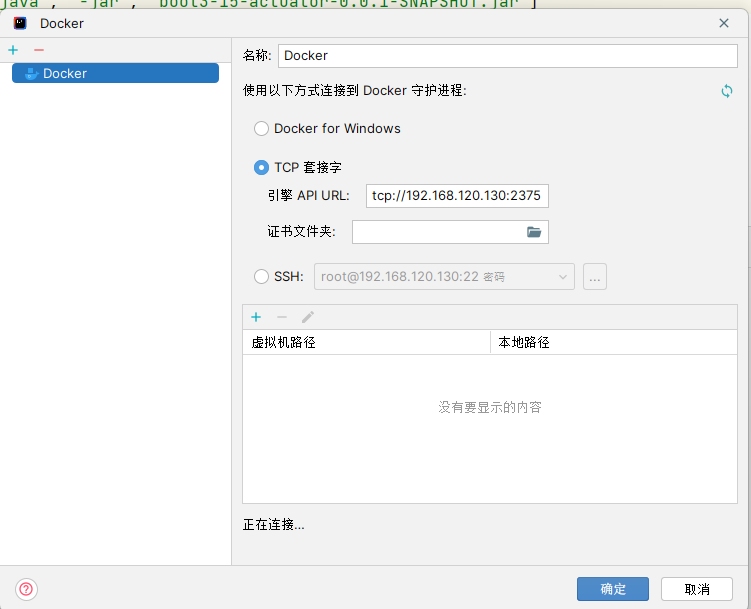
Task: Add a path mapping with plus icon
Action: click(256, 317)
